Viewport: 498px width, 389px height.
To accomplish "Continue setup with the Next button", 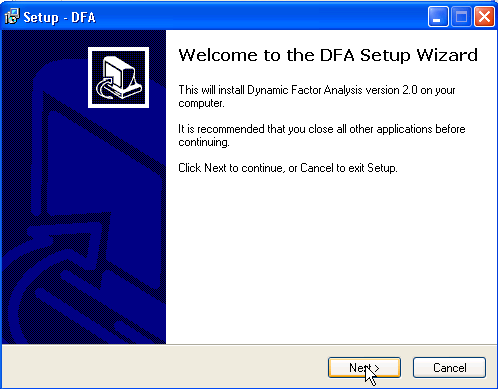I will [x=364, y=368].
